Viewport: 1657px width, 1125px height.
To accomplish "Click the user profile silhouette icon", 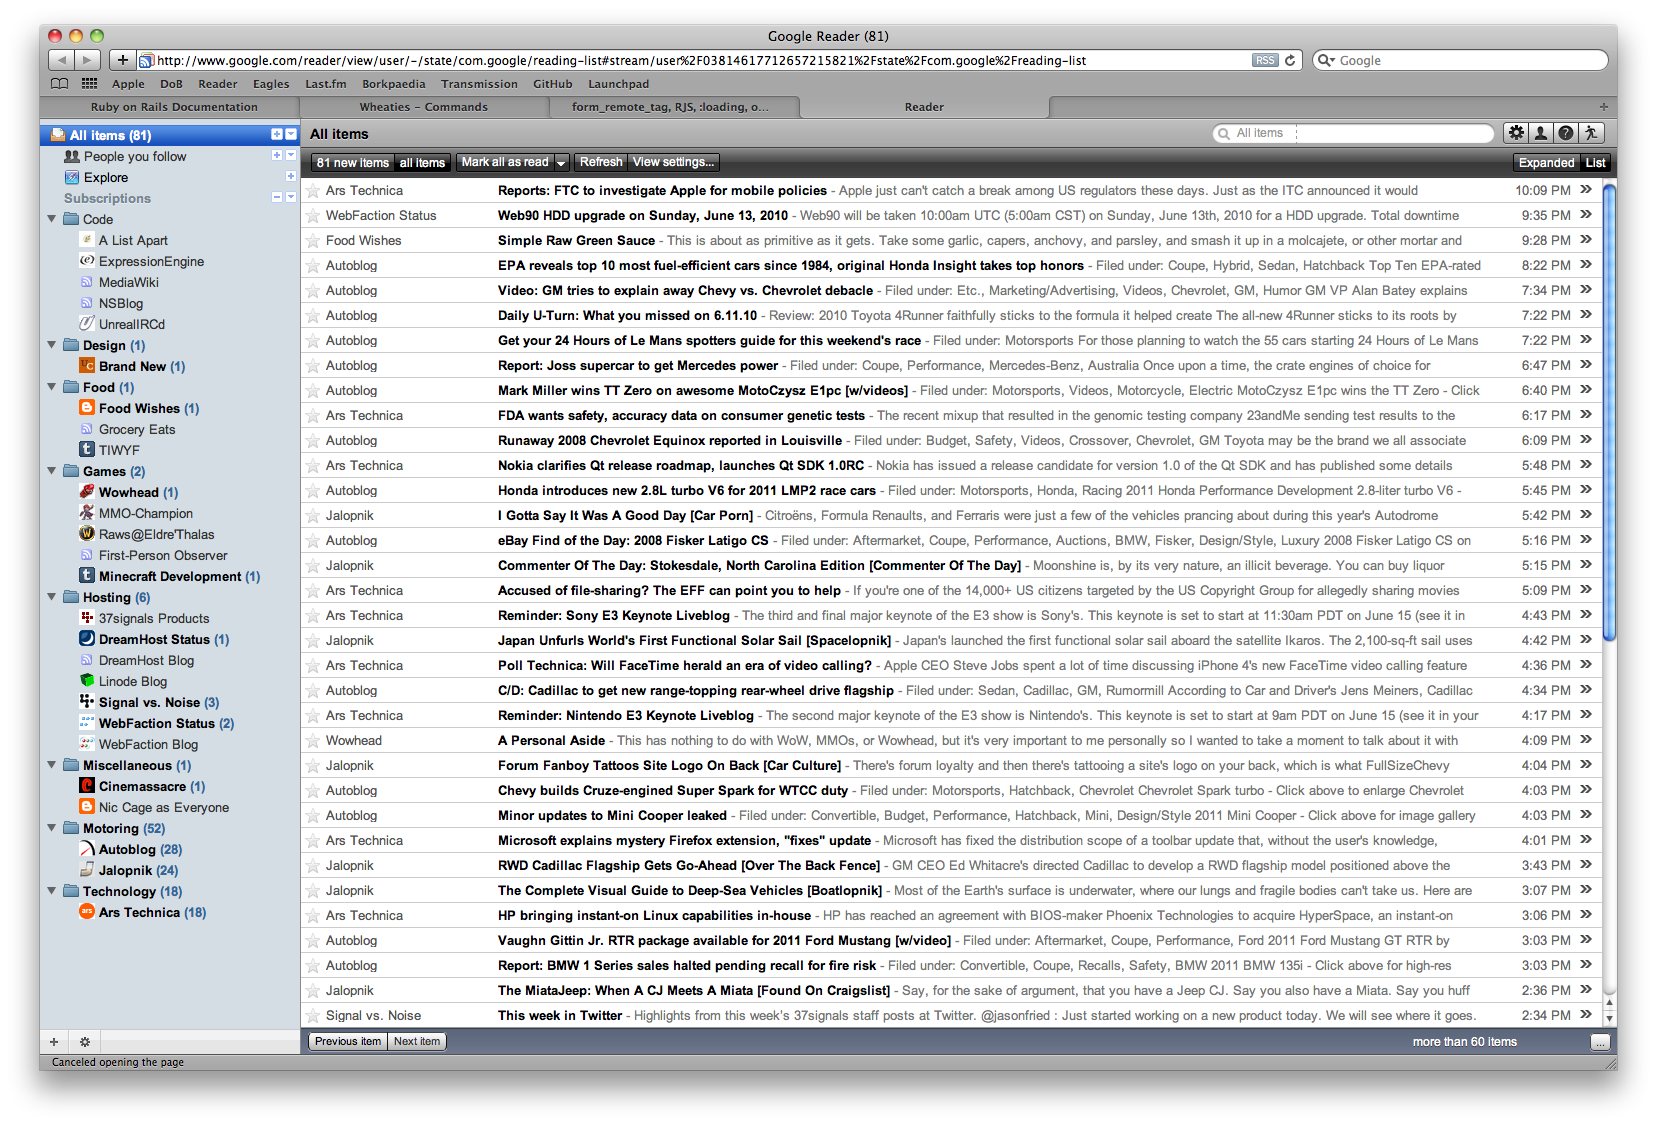I will coord(1541,133).
